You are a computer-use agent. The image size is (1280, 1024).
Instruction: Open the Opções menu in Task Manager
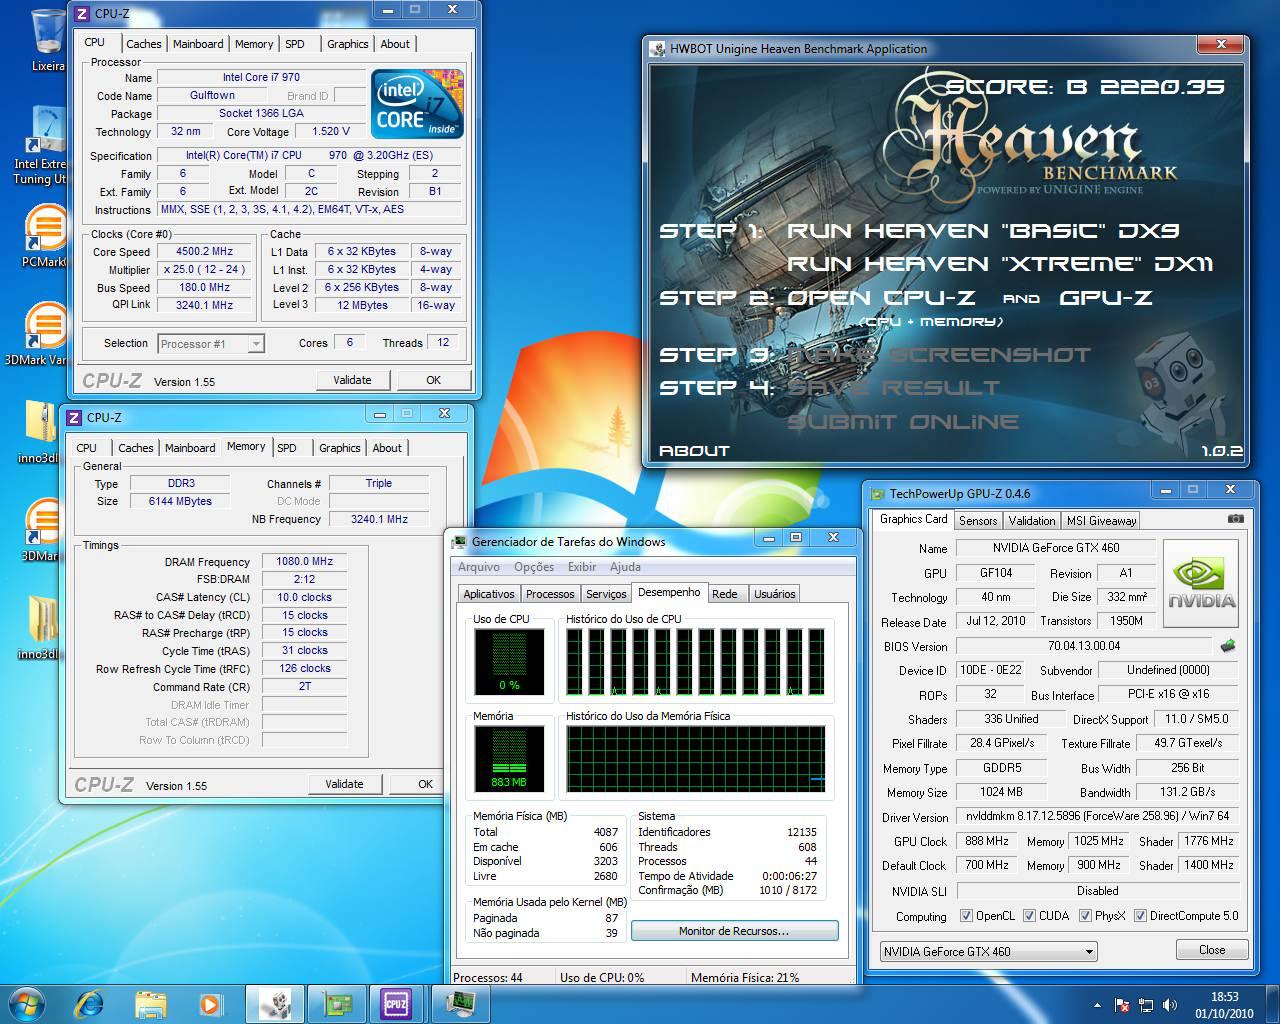click(534, 567)
